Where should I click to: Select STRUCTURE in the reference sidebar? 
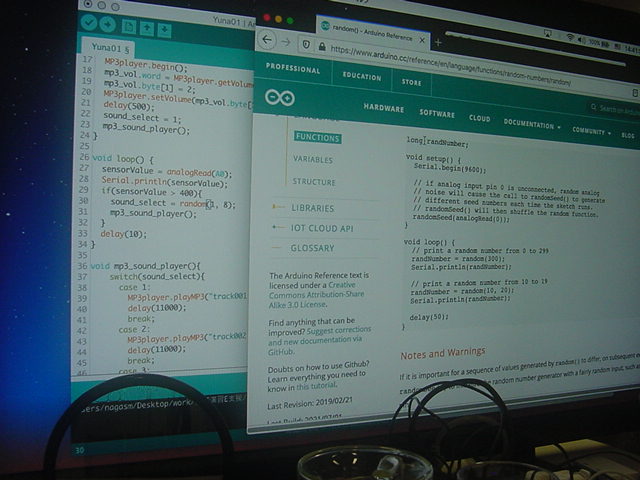314,182
